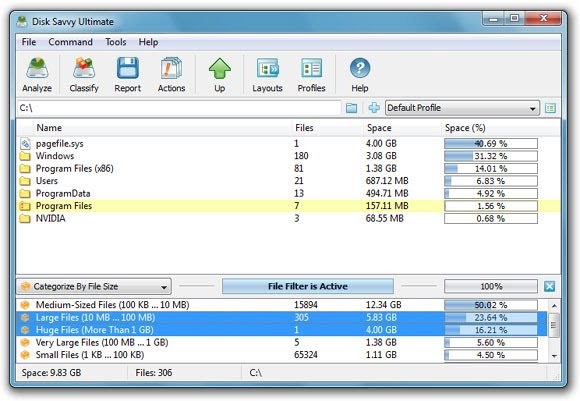
Task: Open the Command menu
Action: coord(70,42)
